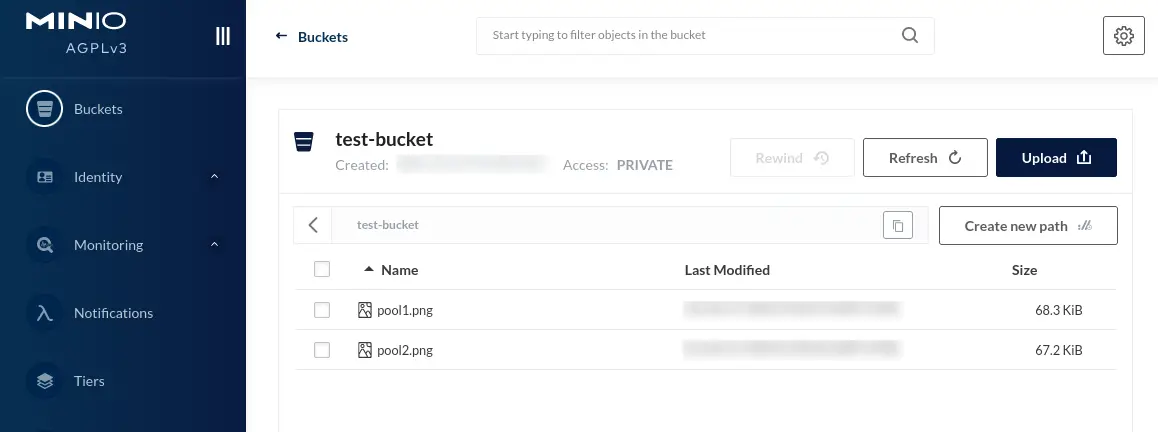This screenshot has width=1158, height=432.
Task: Check the box for pool1.png
Action: [322, 310]
